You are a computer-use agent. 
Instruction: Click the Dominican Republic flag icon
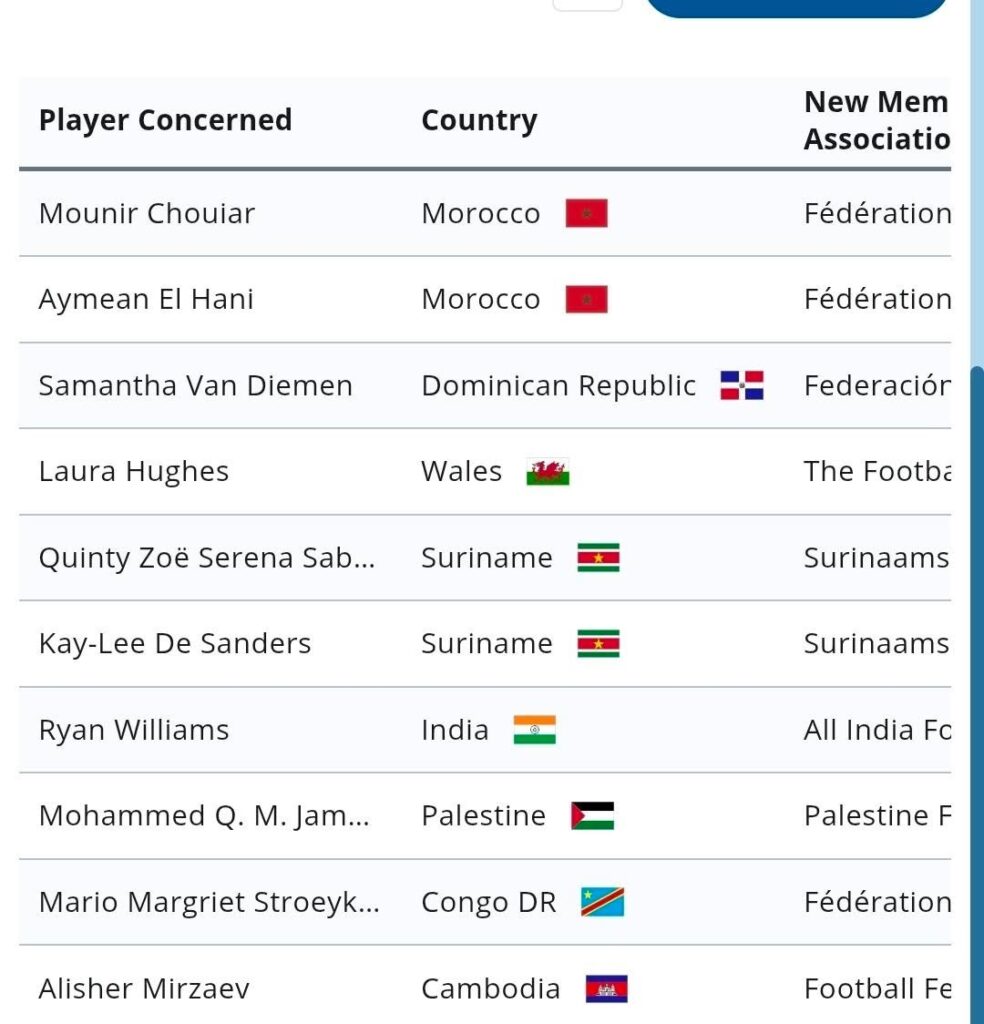[x=741, y=386]
